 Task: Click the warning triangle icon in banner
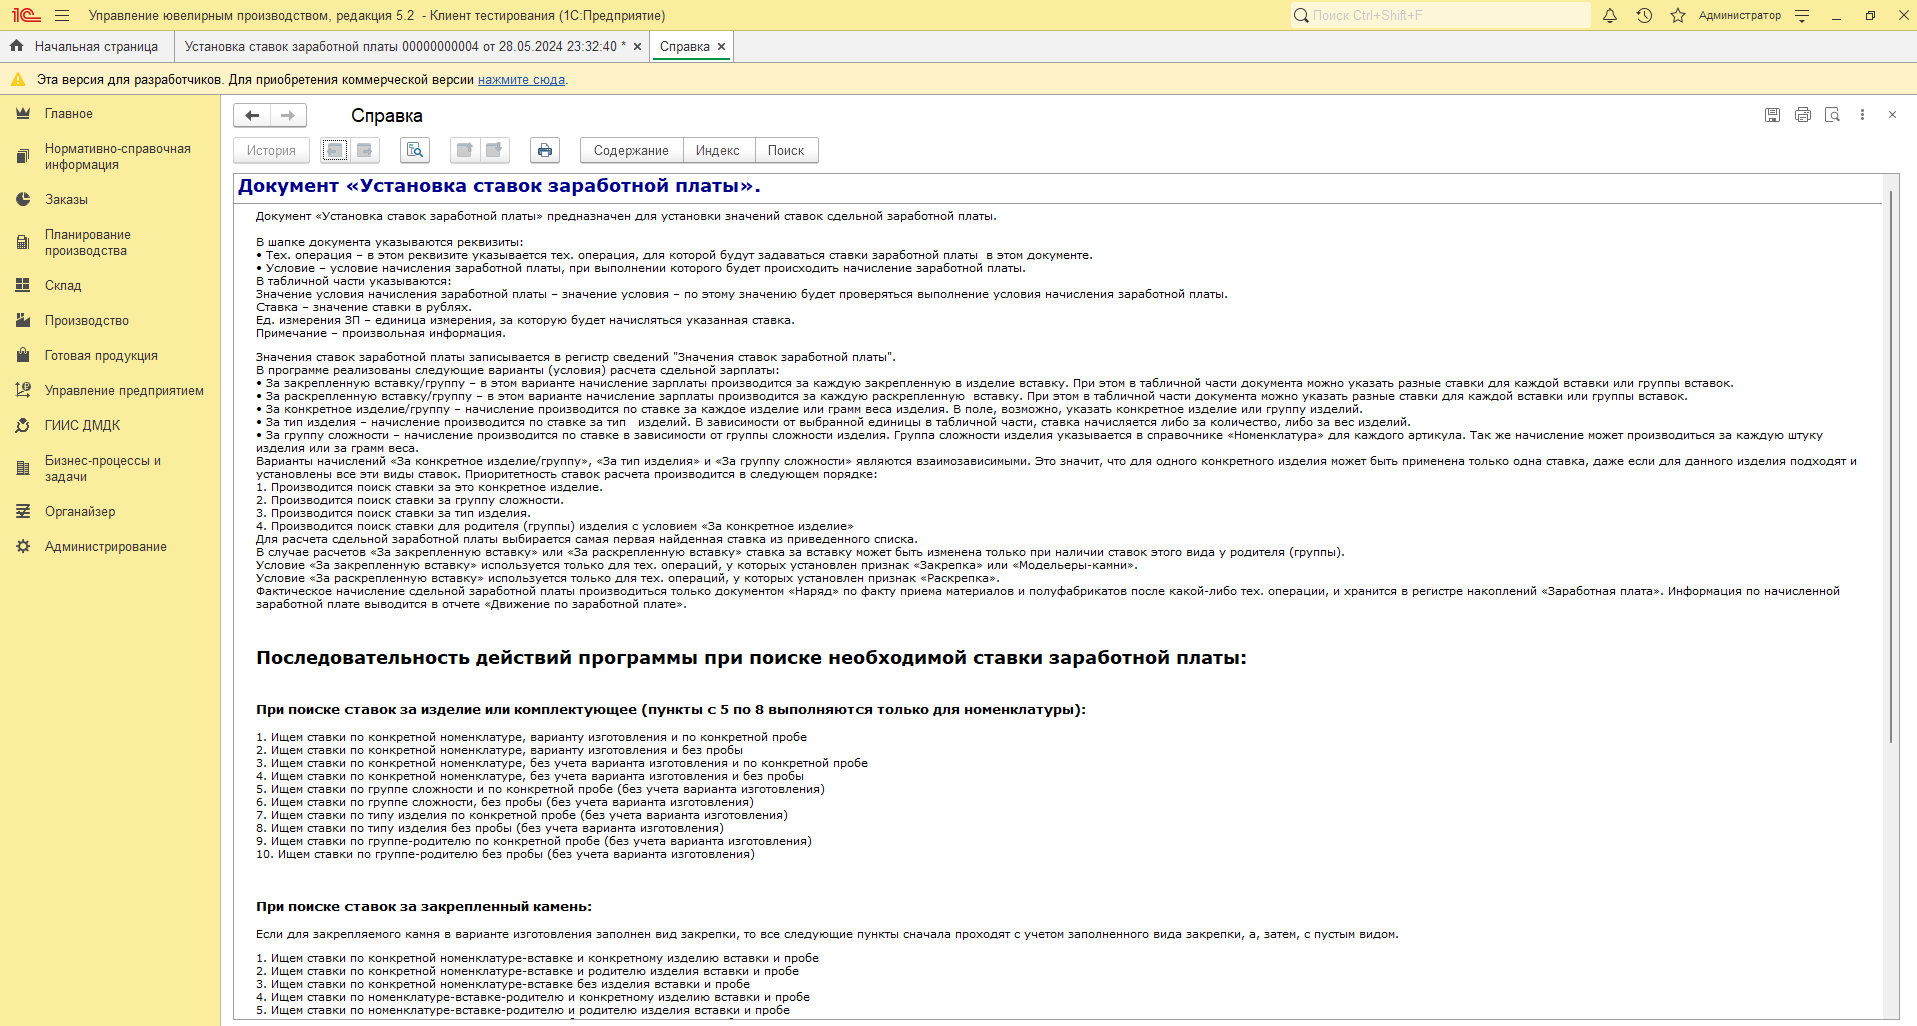click(x=18, y=79)
